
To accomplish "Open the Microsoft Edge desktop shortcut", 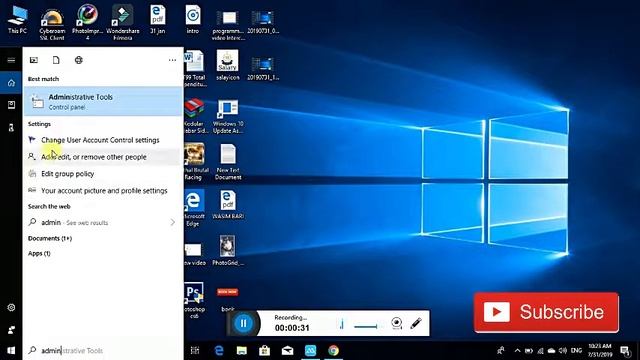I will (193, 207).
